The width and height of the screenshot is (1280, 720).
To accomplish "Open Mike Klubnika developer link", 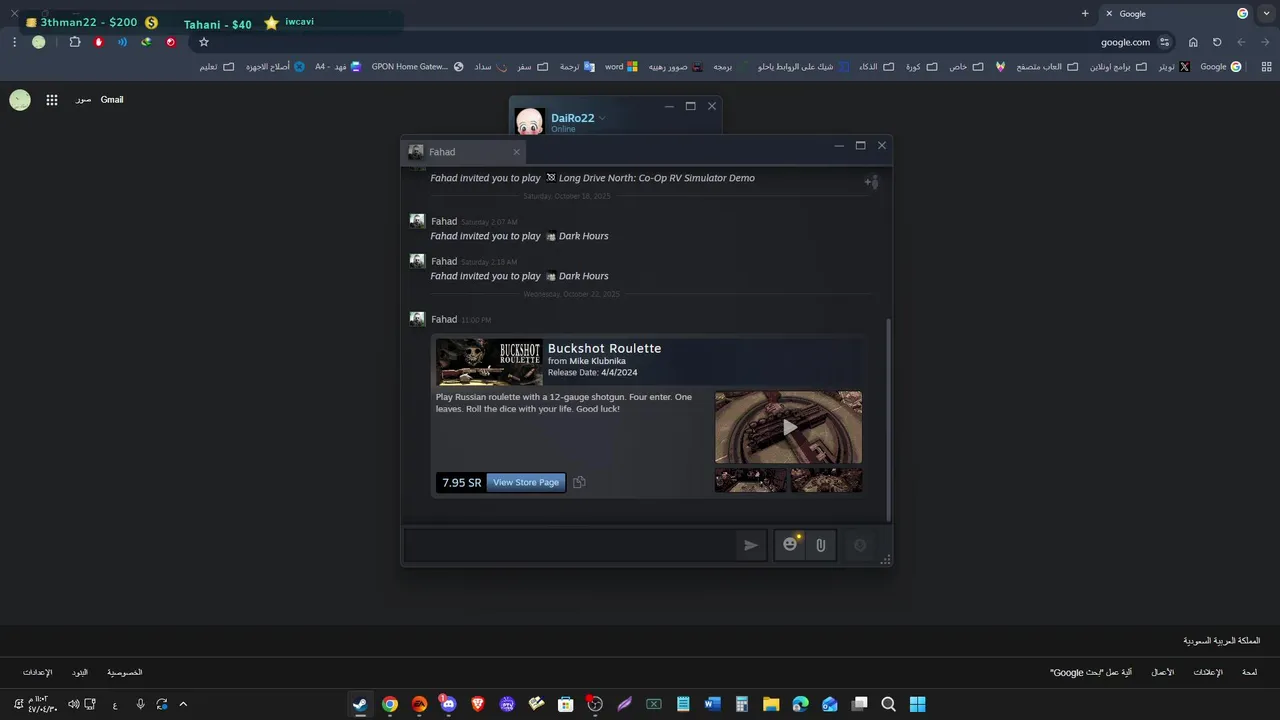I will [598, 361].
